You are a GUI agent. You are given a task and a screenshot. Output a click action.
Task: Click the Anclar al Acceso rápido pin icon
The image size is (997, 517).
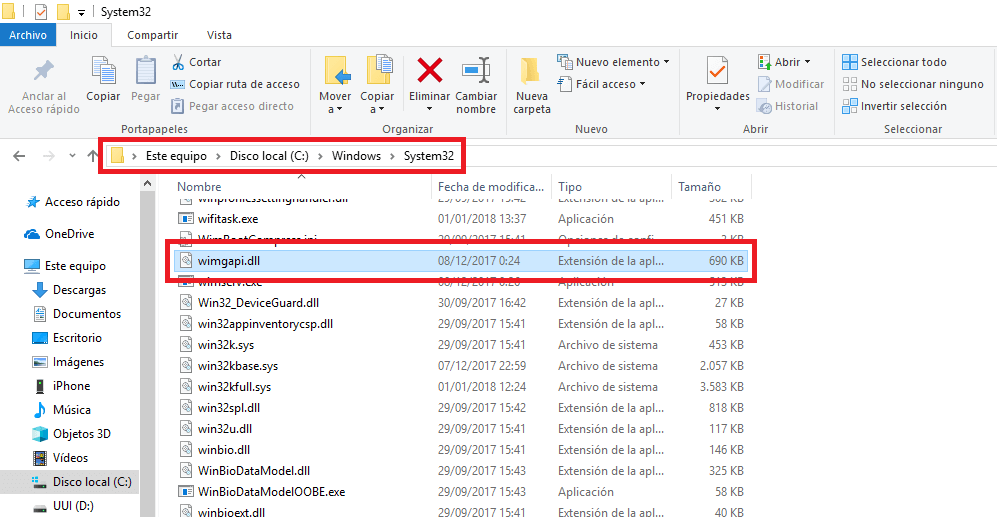coord(43,71)
